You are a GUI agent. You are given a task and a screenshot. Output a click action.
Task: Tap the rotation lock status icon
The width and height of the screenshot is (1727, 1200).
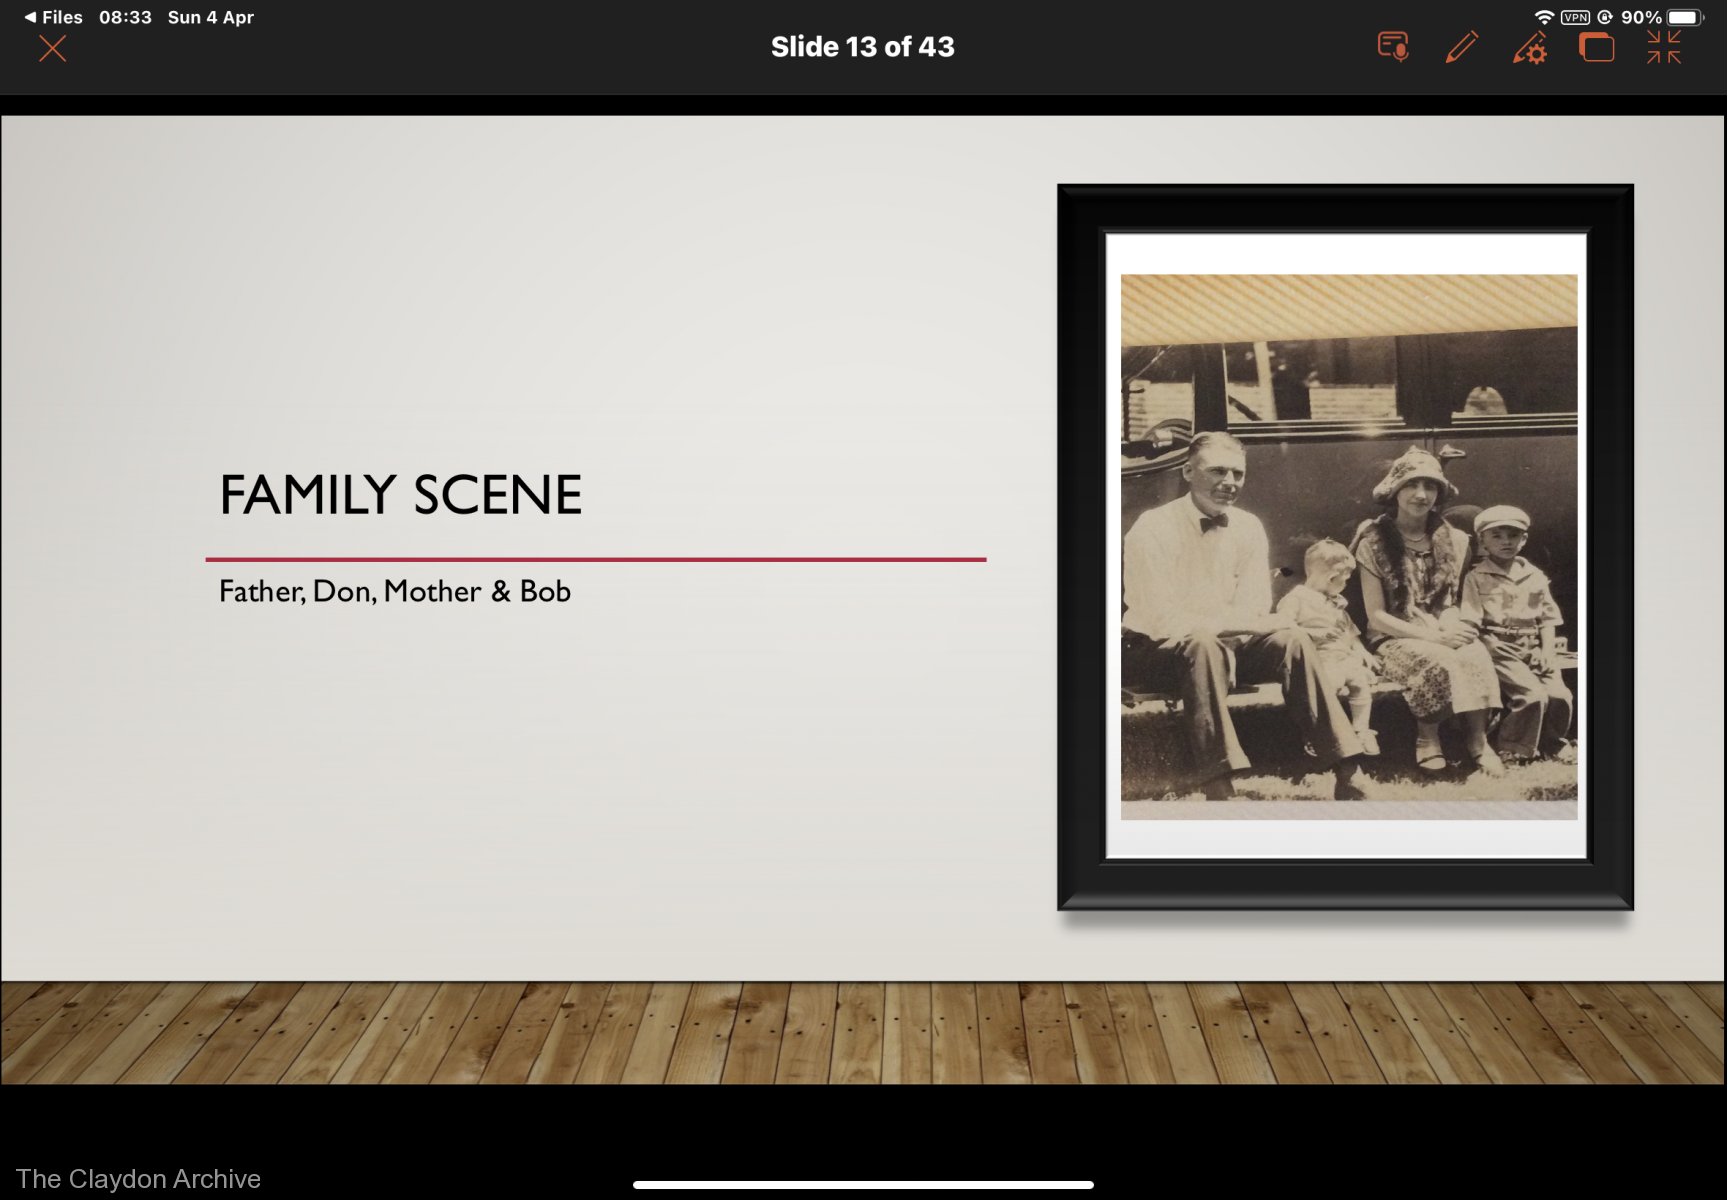point(1605,17)
